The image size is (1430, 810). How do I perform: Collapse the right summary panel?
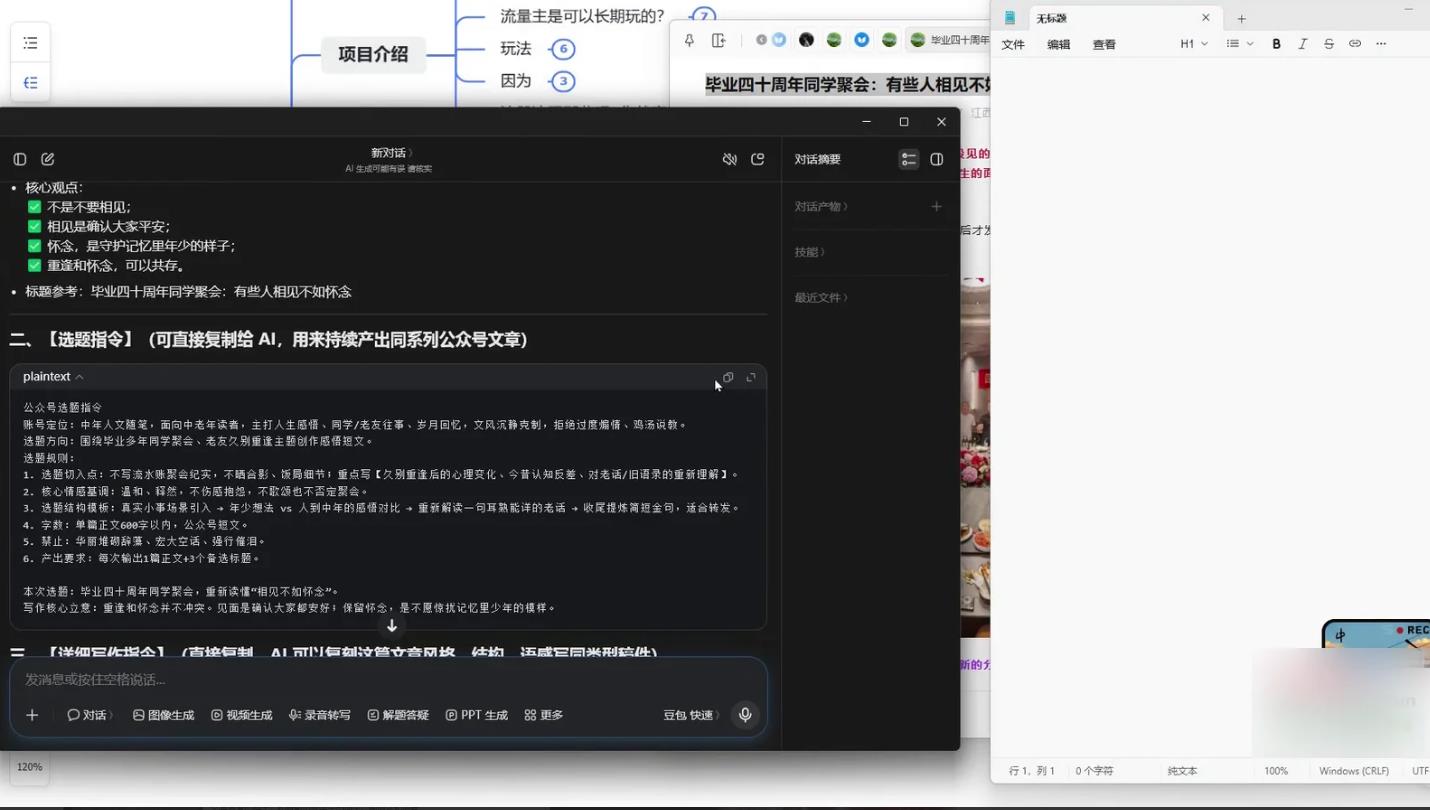pos(937,160)
